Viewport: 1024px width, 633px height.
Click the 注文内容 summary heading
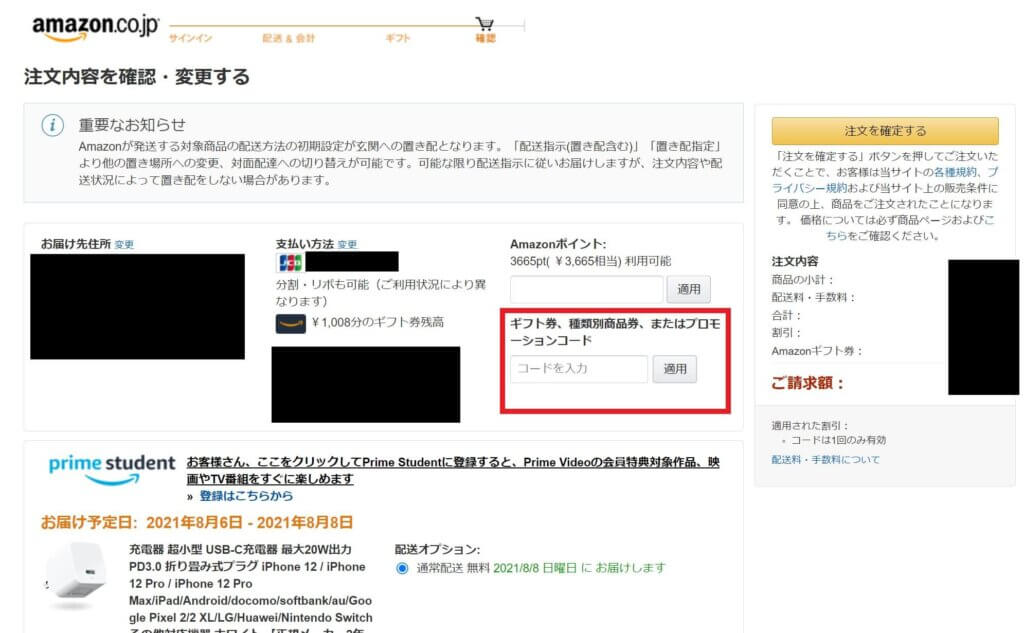pos(795,261)
